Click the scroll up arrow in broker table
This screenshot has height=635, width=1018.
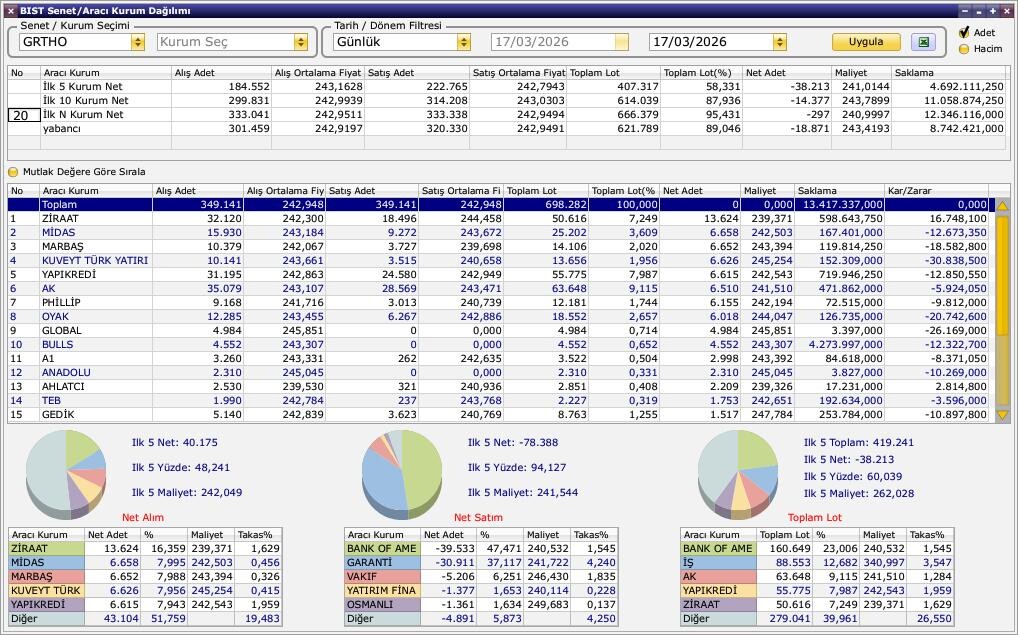point(1002,205)
